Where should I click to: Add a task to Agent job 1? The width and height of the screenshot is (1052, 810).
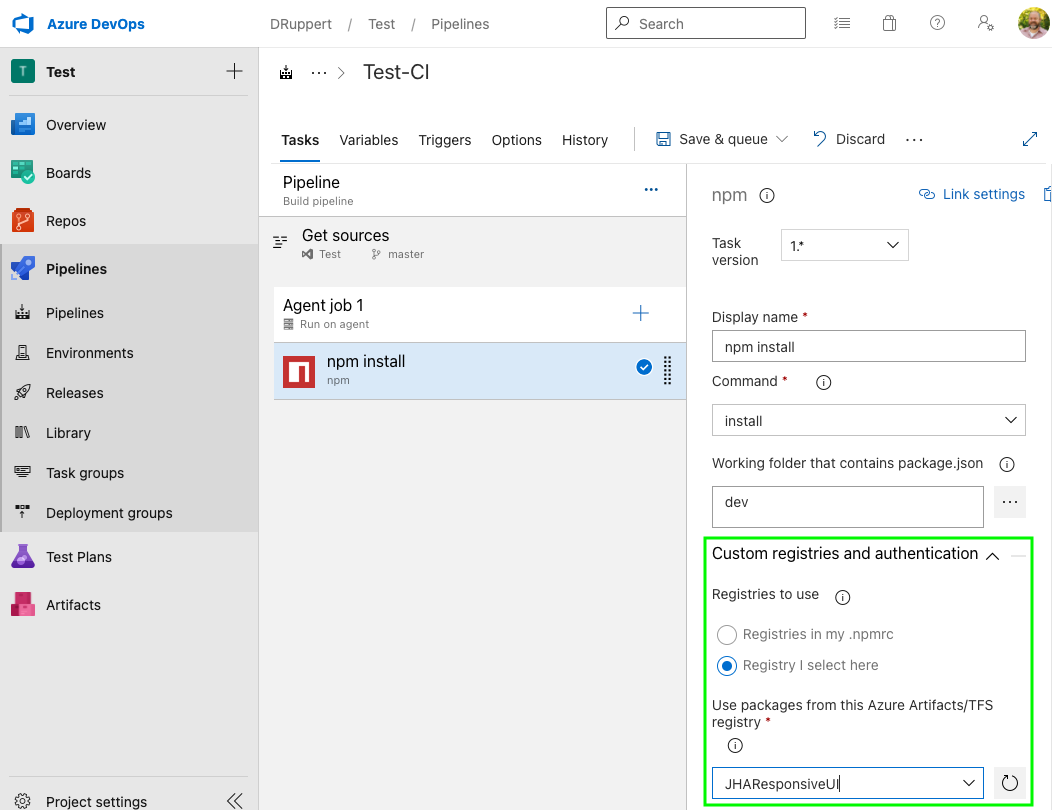point(641,314)
